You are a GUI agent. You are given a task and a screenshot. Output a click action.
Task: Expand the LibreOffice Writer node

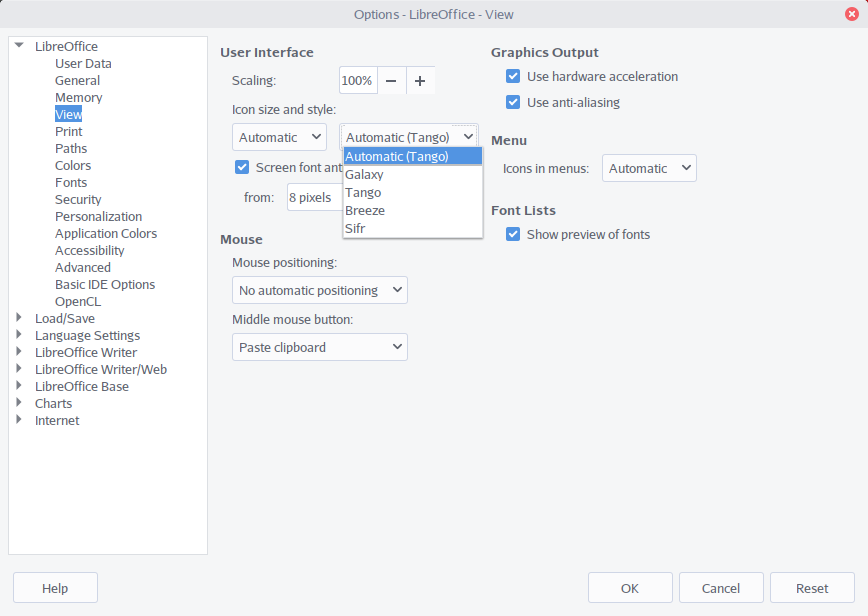[19, 352]
